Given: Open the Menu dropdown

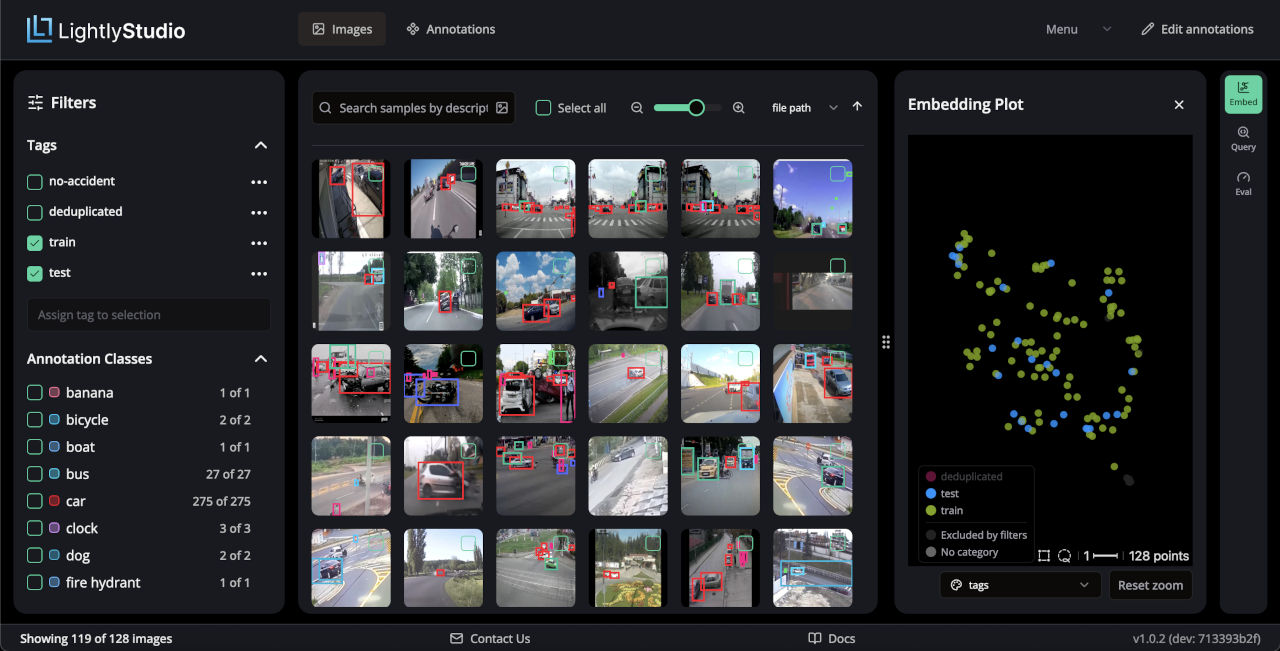Looking at the screenshot, I should coord(1078,30).
